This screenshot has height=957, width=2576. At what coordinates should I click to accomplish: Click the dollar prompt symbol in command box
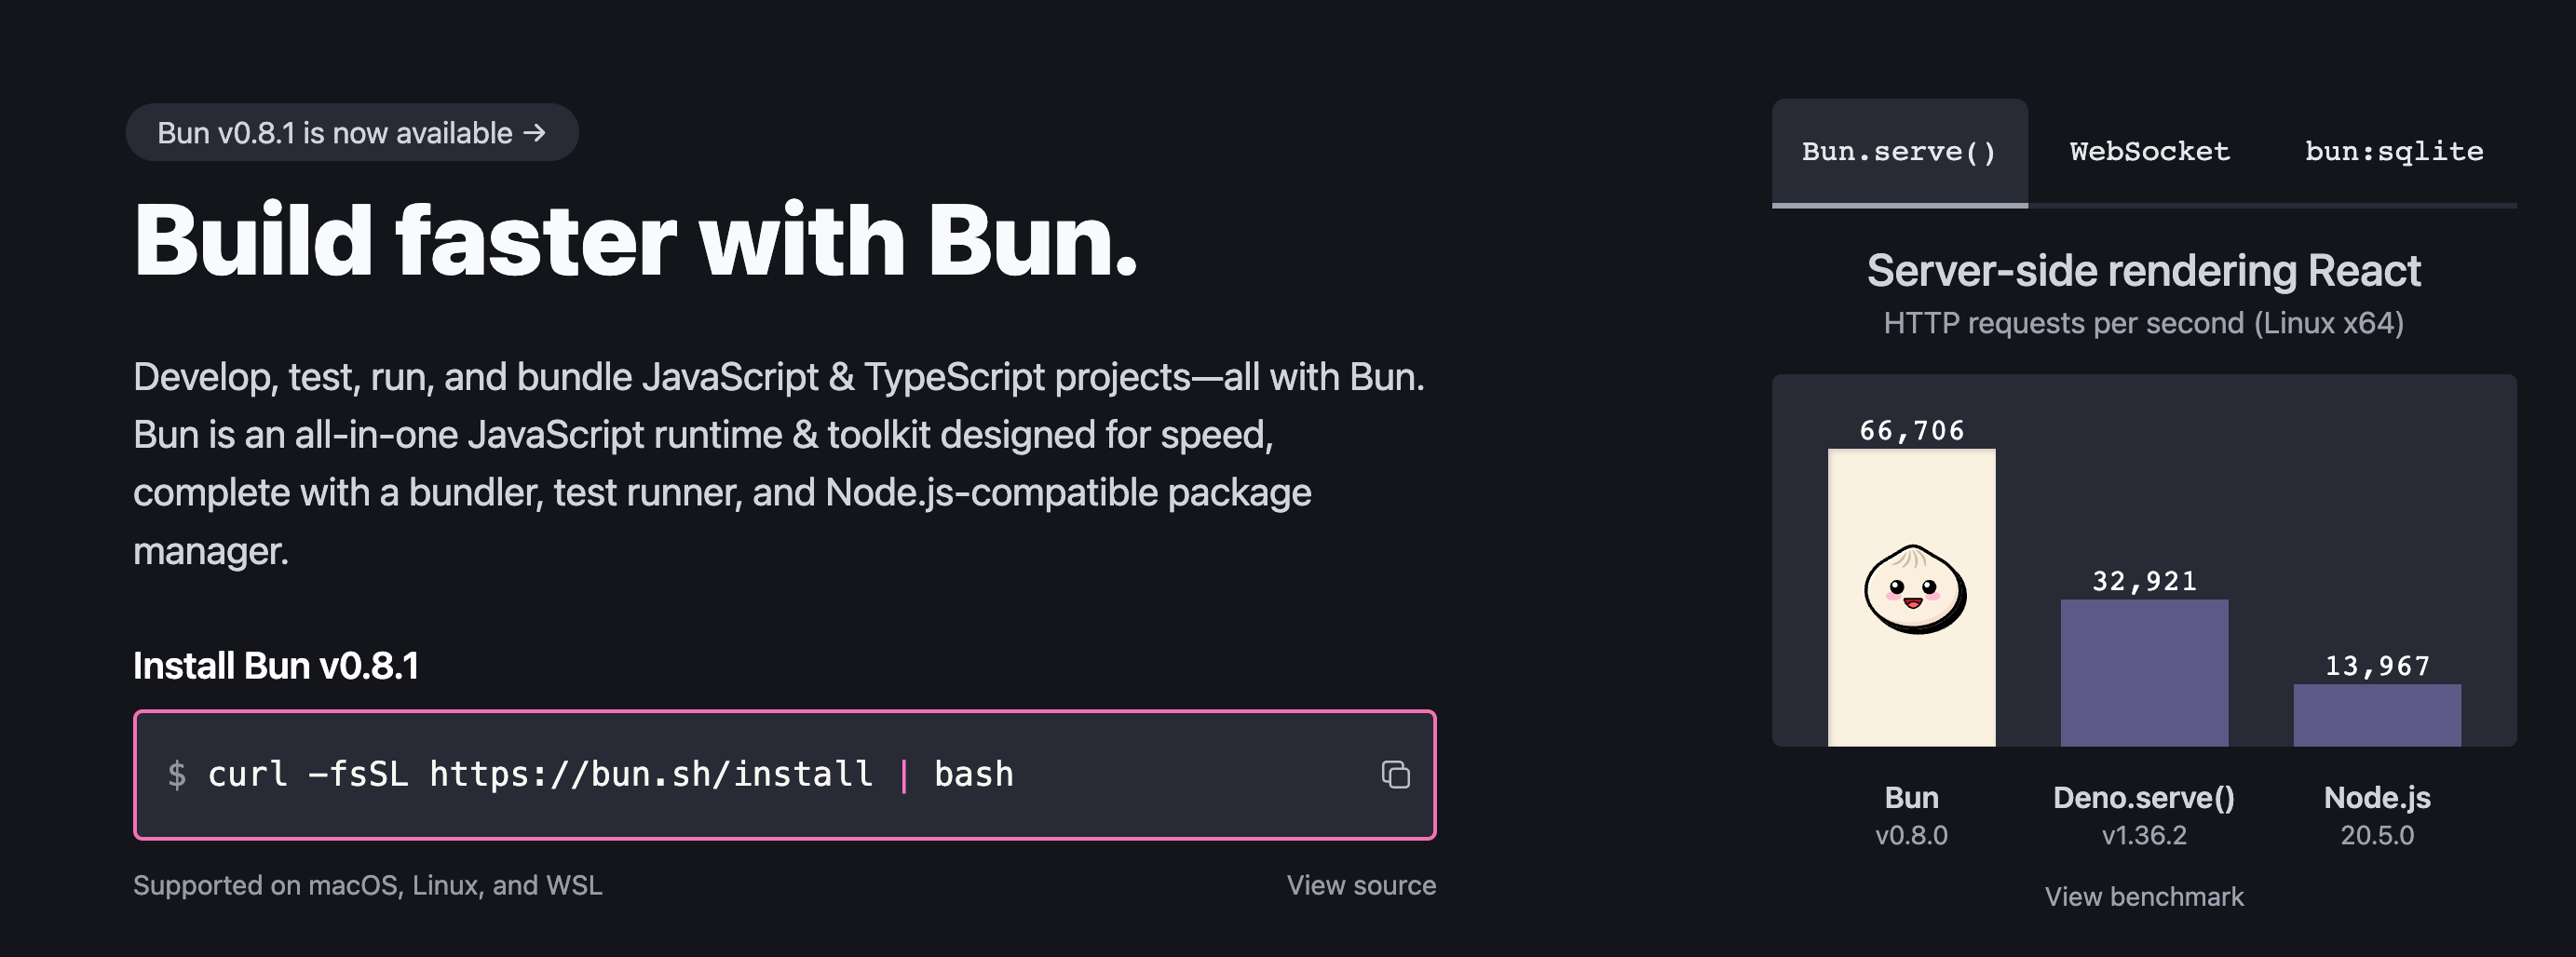coord(177,774)
